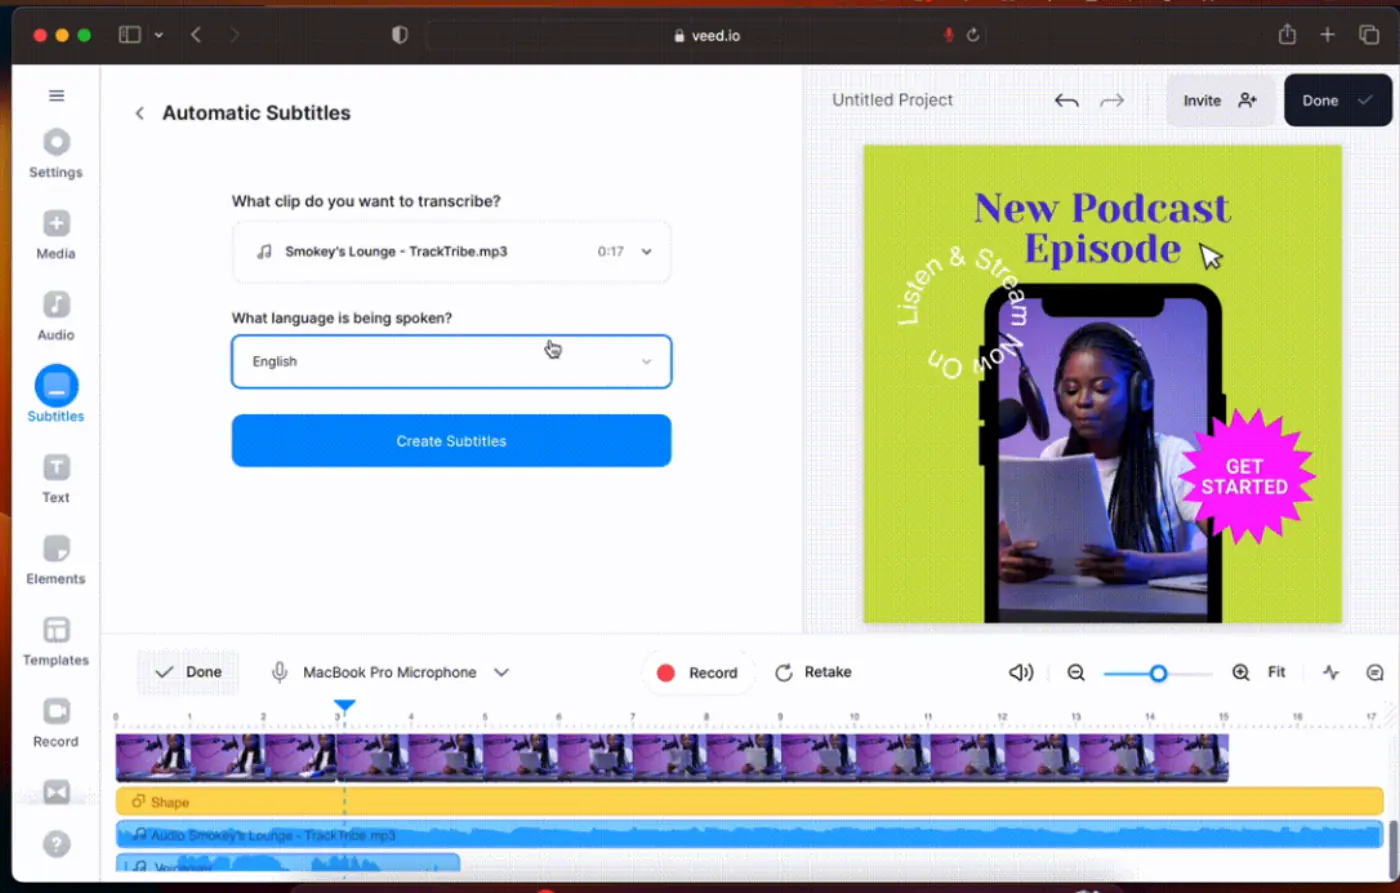
Task: Click Safari back navigation arrow
Action: pos(196,35)
